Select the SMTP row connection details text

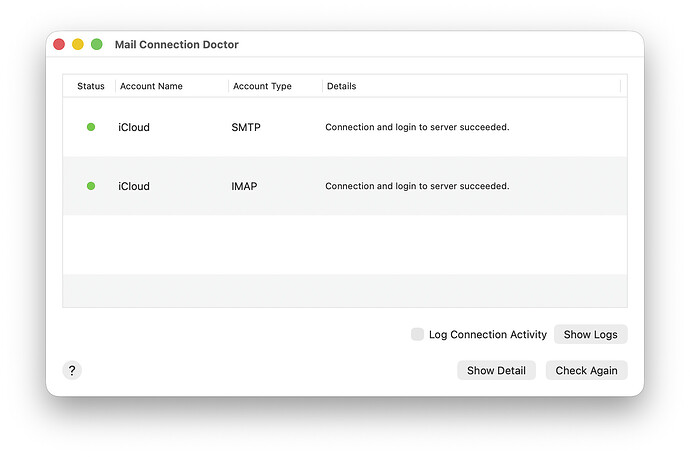click(417, 127)
